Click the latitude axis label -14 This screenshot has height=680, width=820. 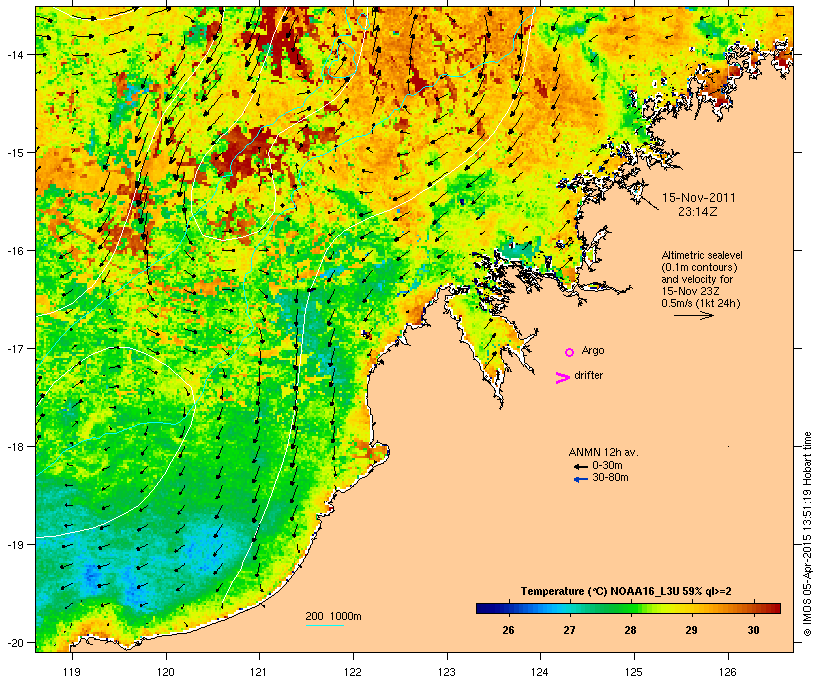coord(15,54)
